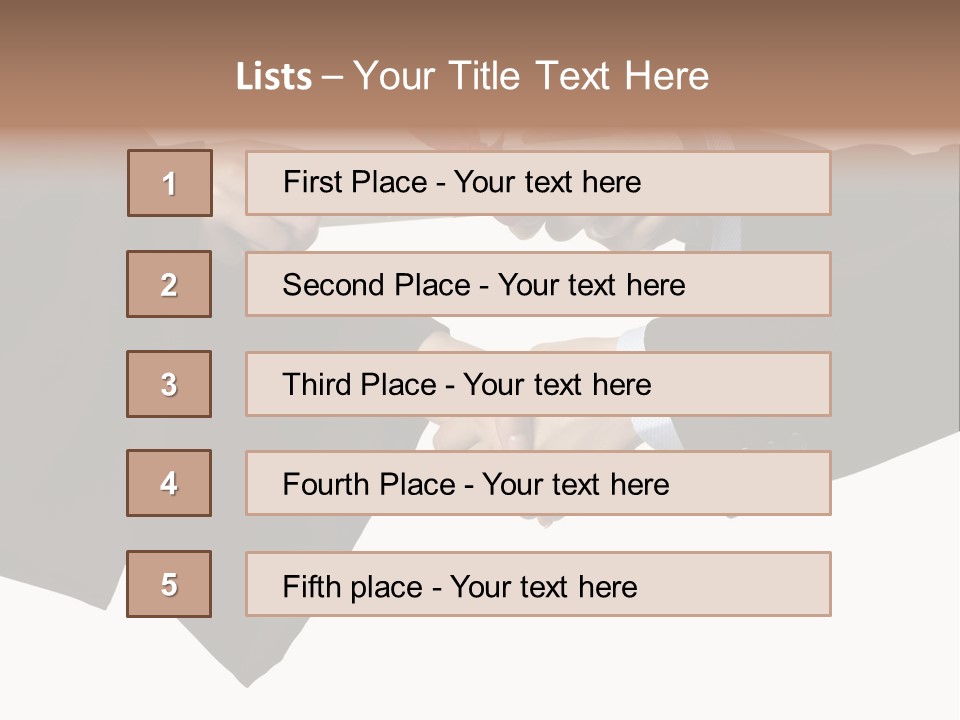
Task: Click the number 5 box
Action: click(169, 584)
